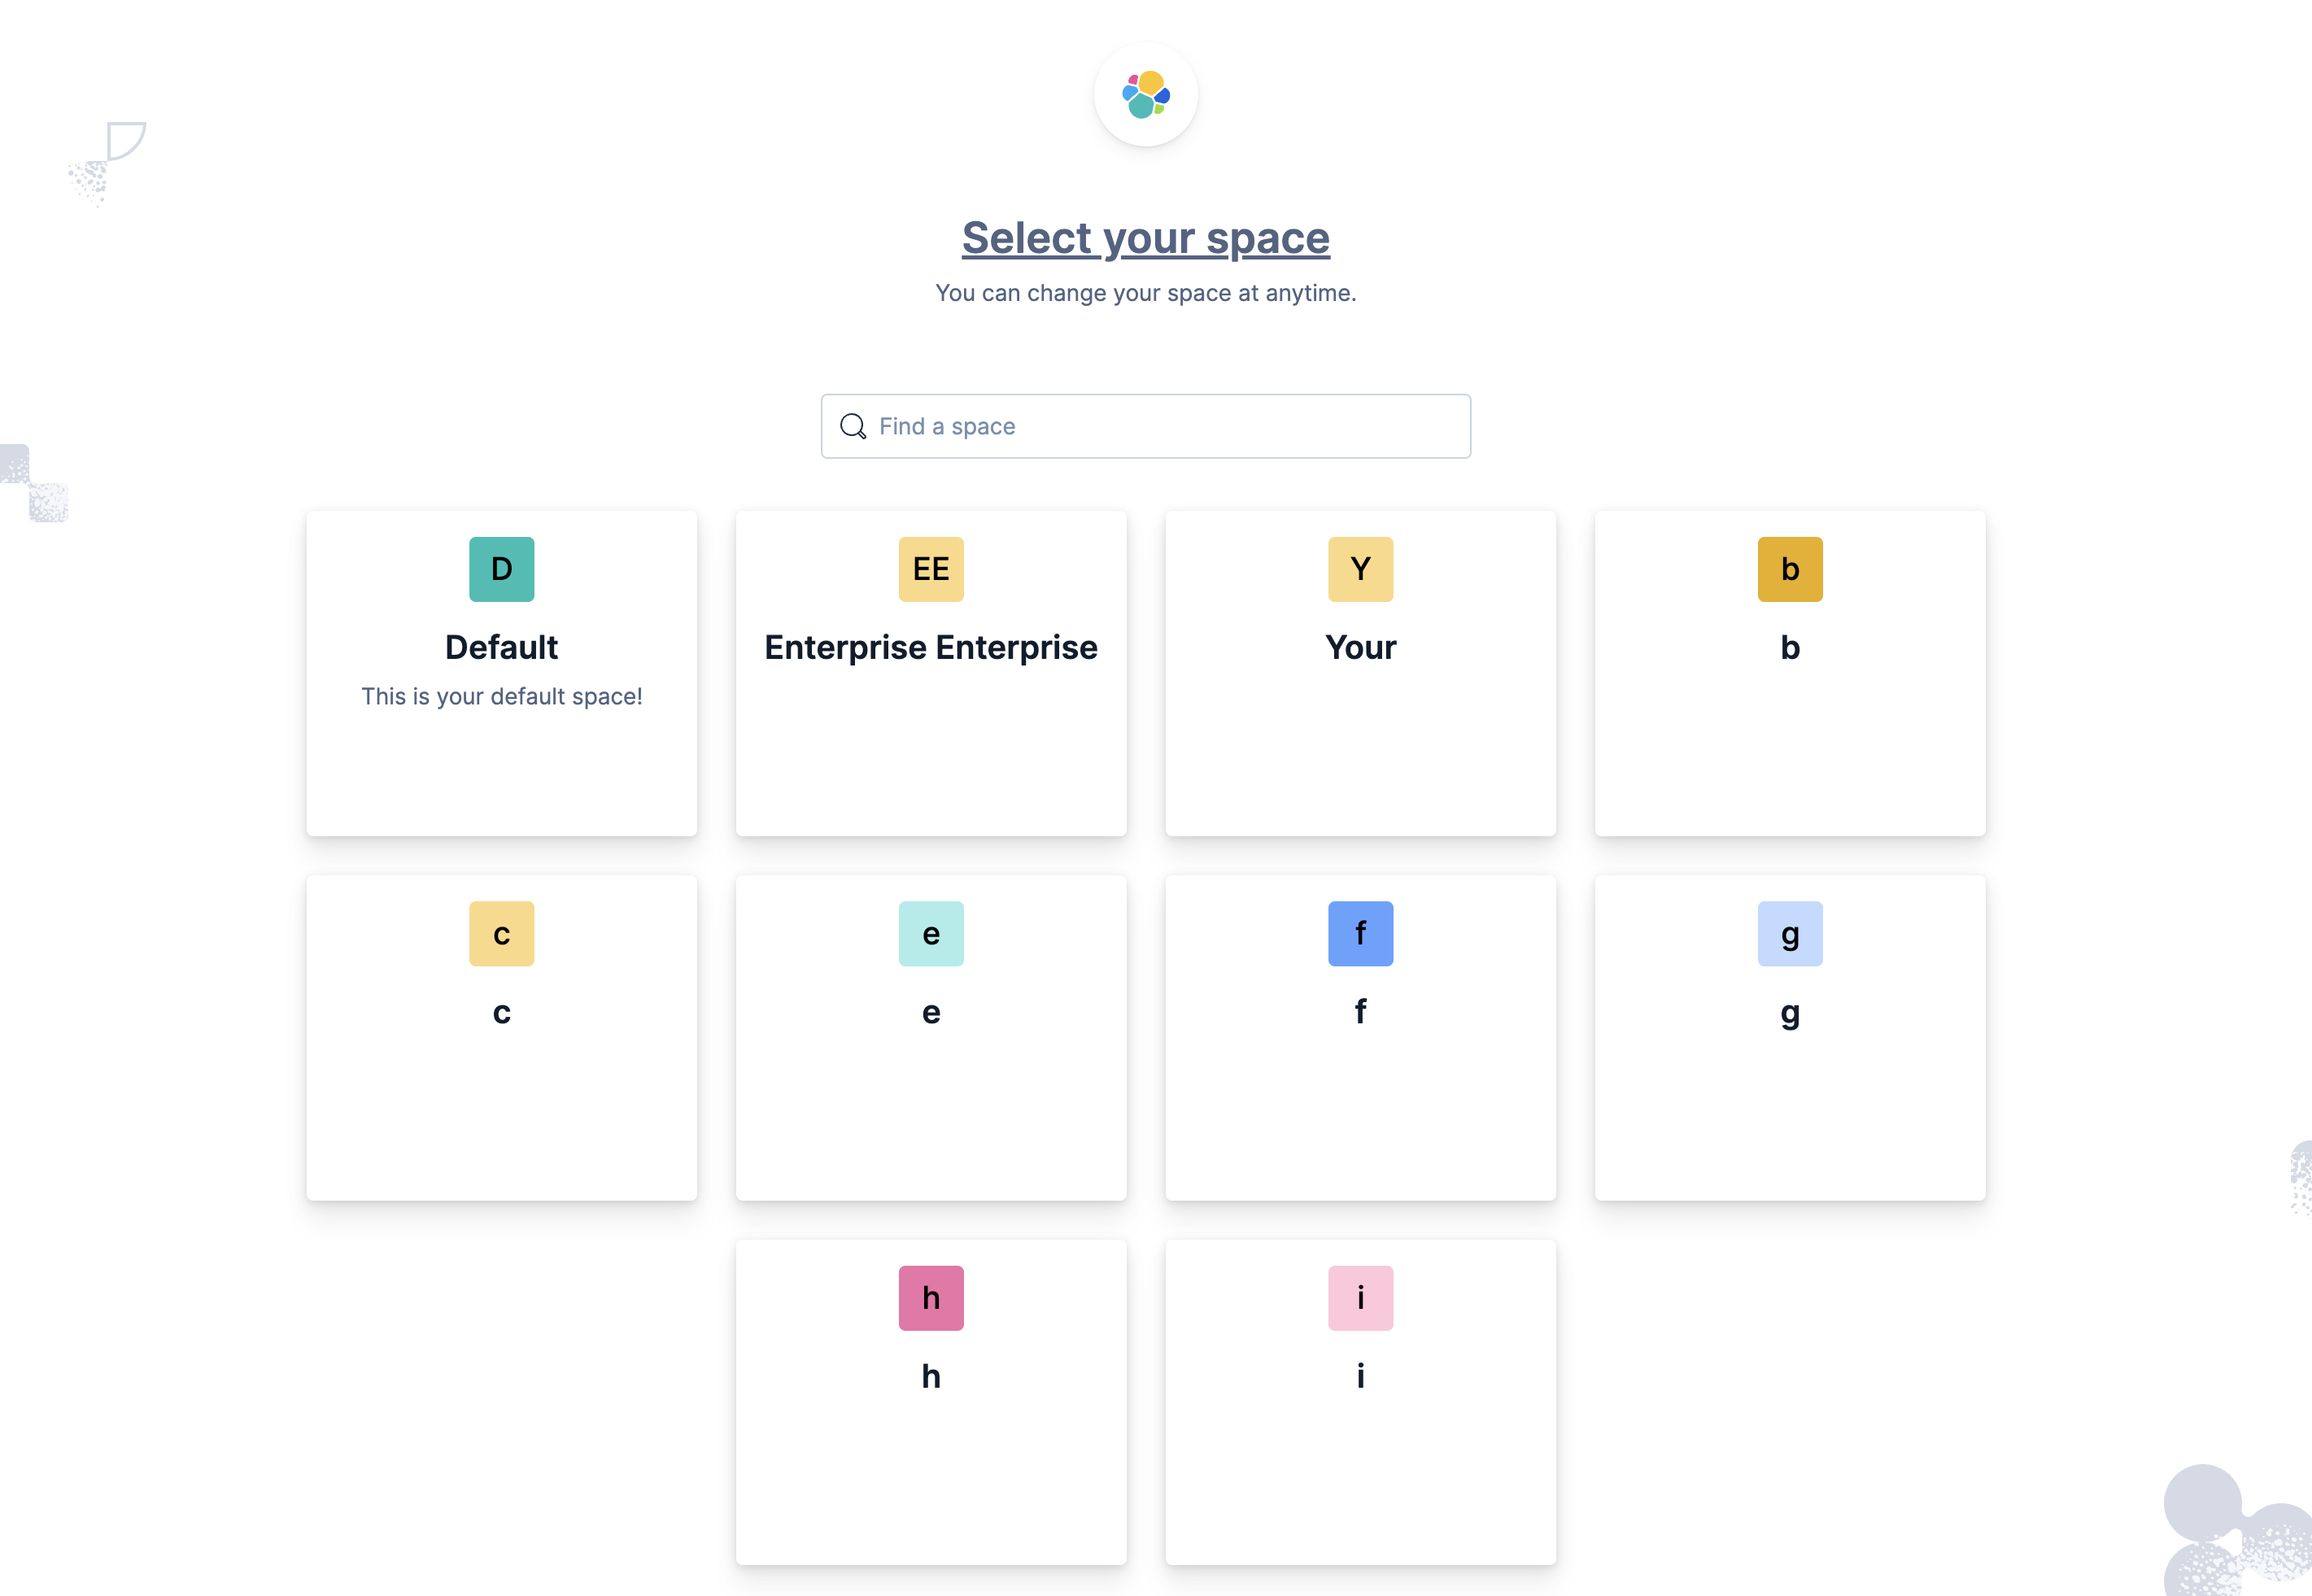Click the light blue g space avatar

pos(1790,933)
